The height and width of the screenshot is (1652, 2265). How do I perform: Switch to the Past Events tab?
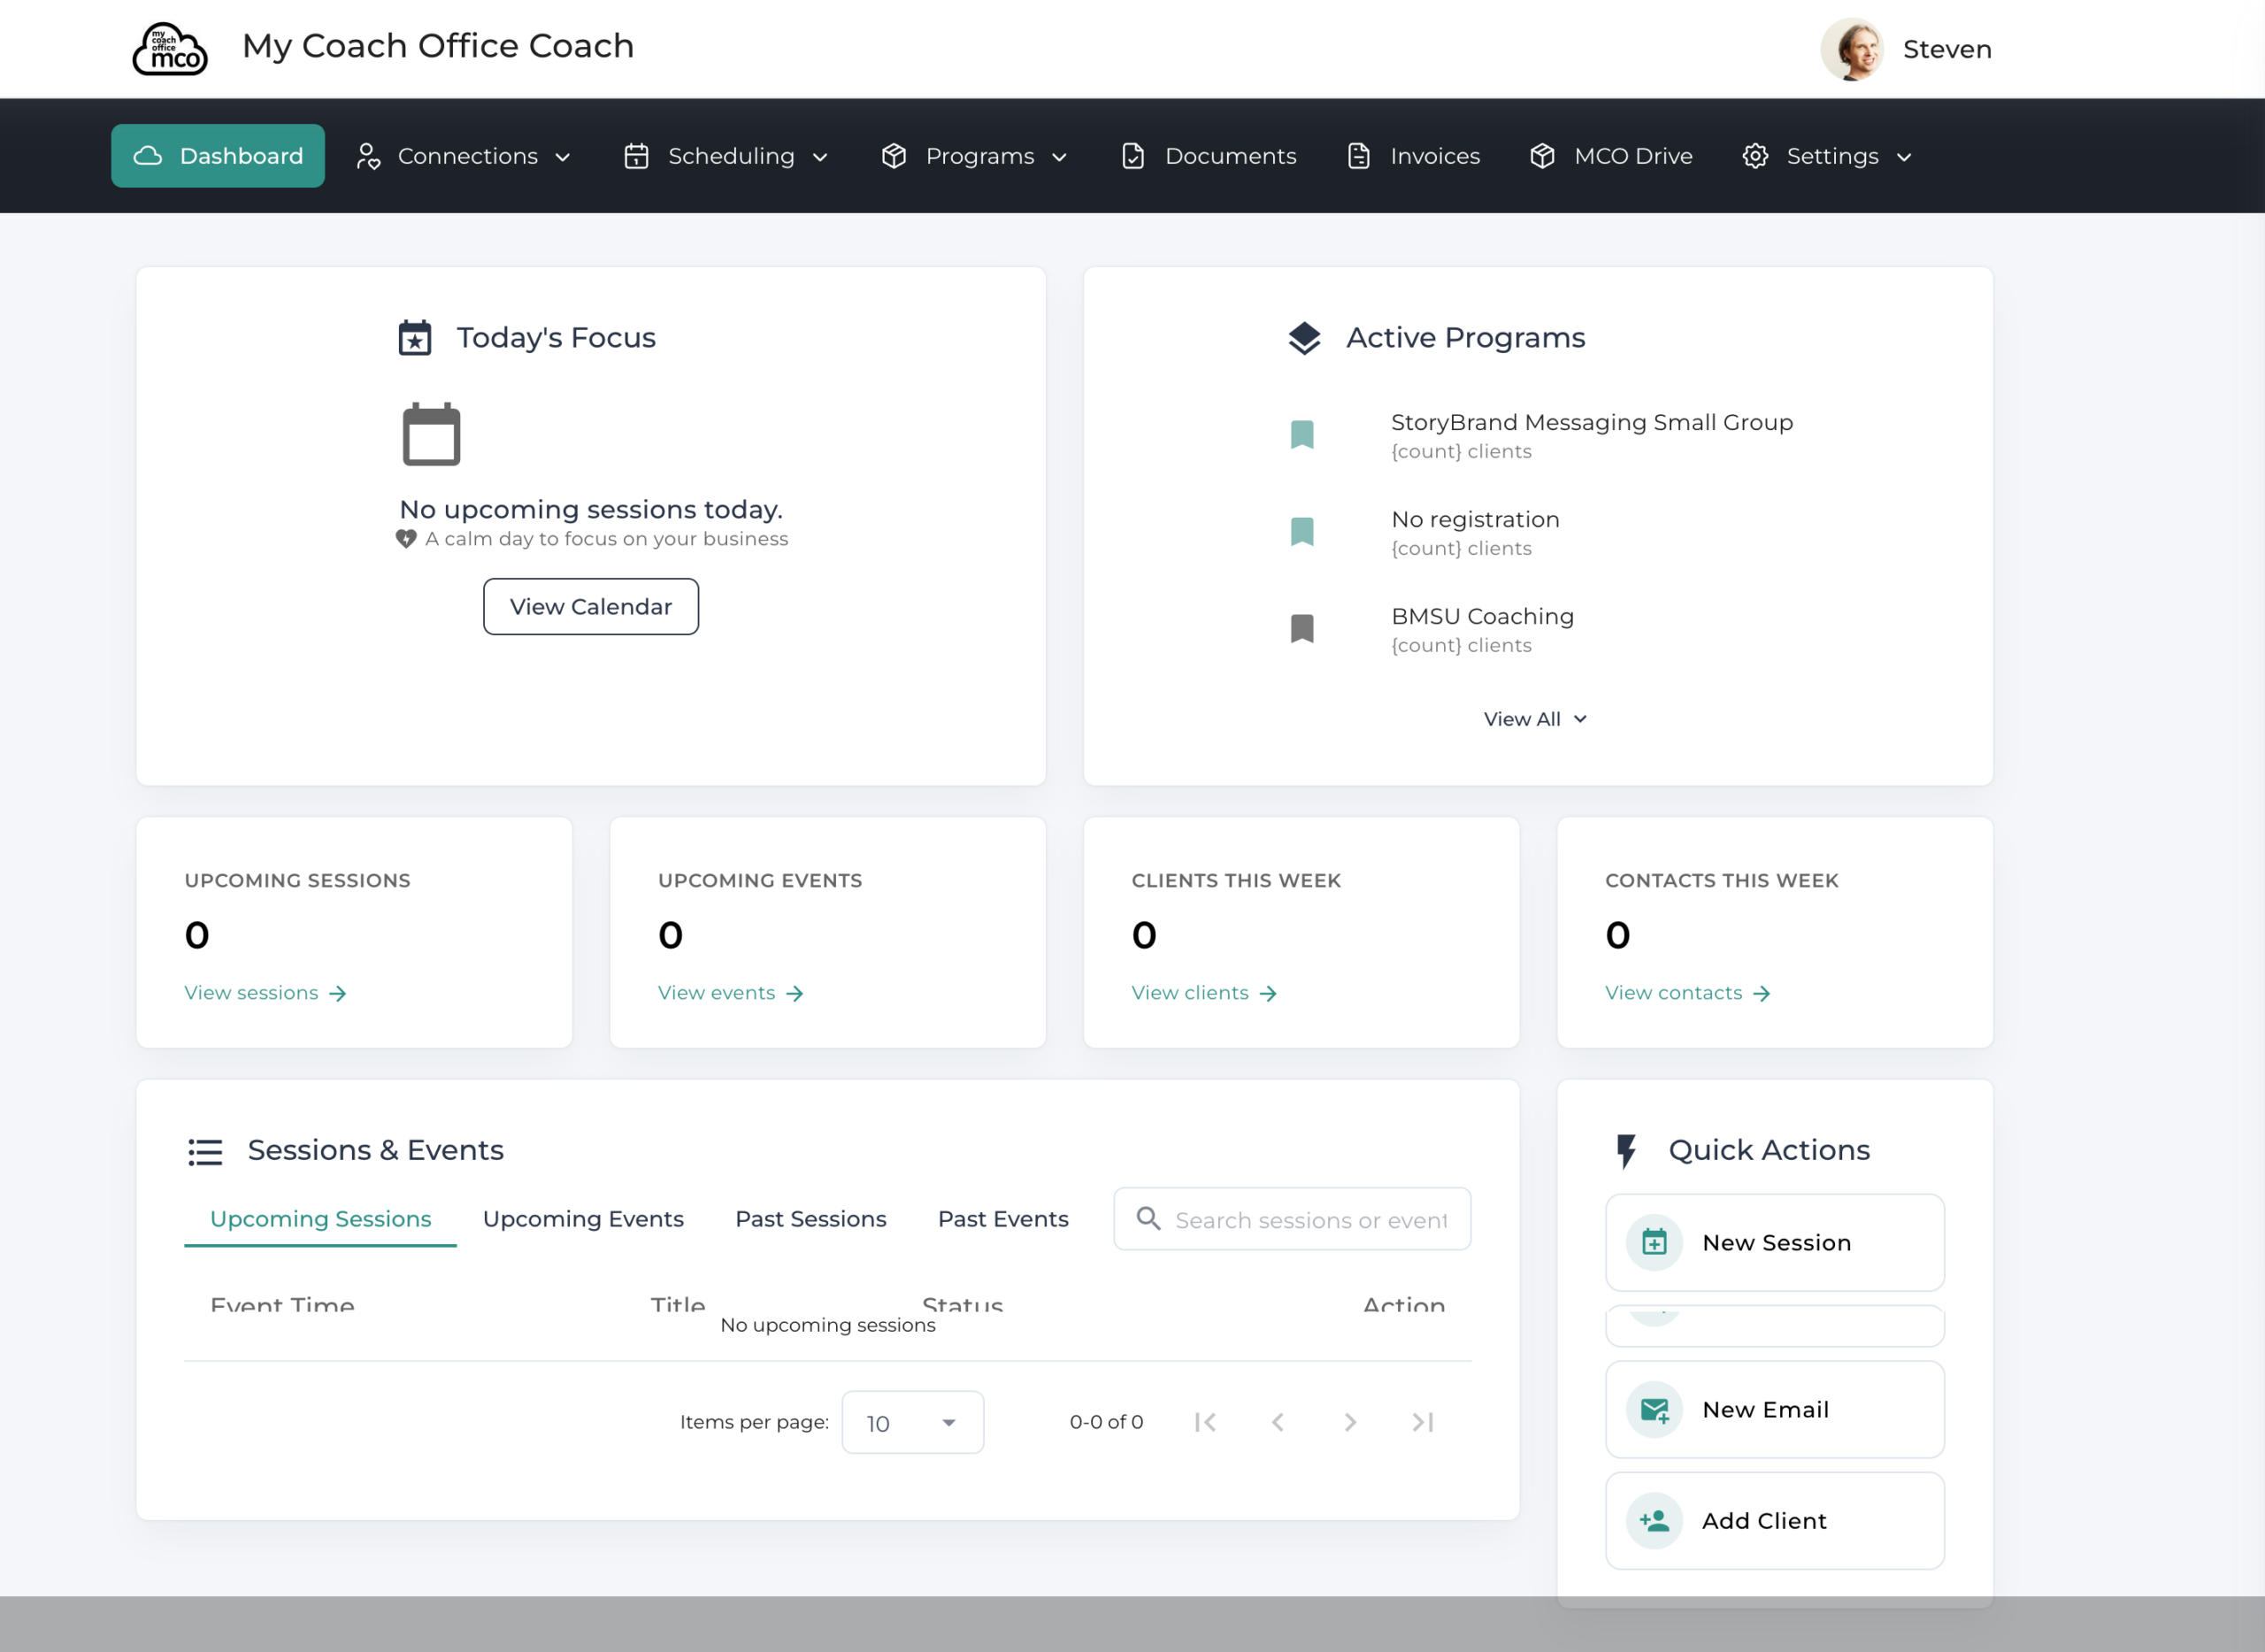click(x=1003, y=1219)
